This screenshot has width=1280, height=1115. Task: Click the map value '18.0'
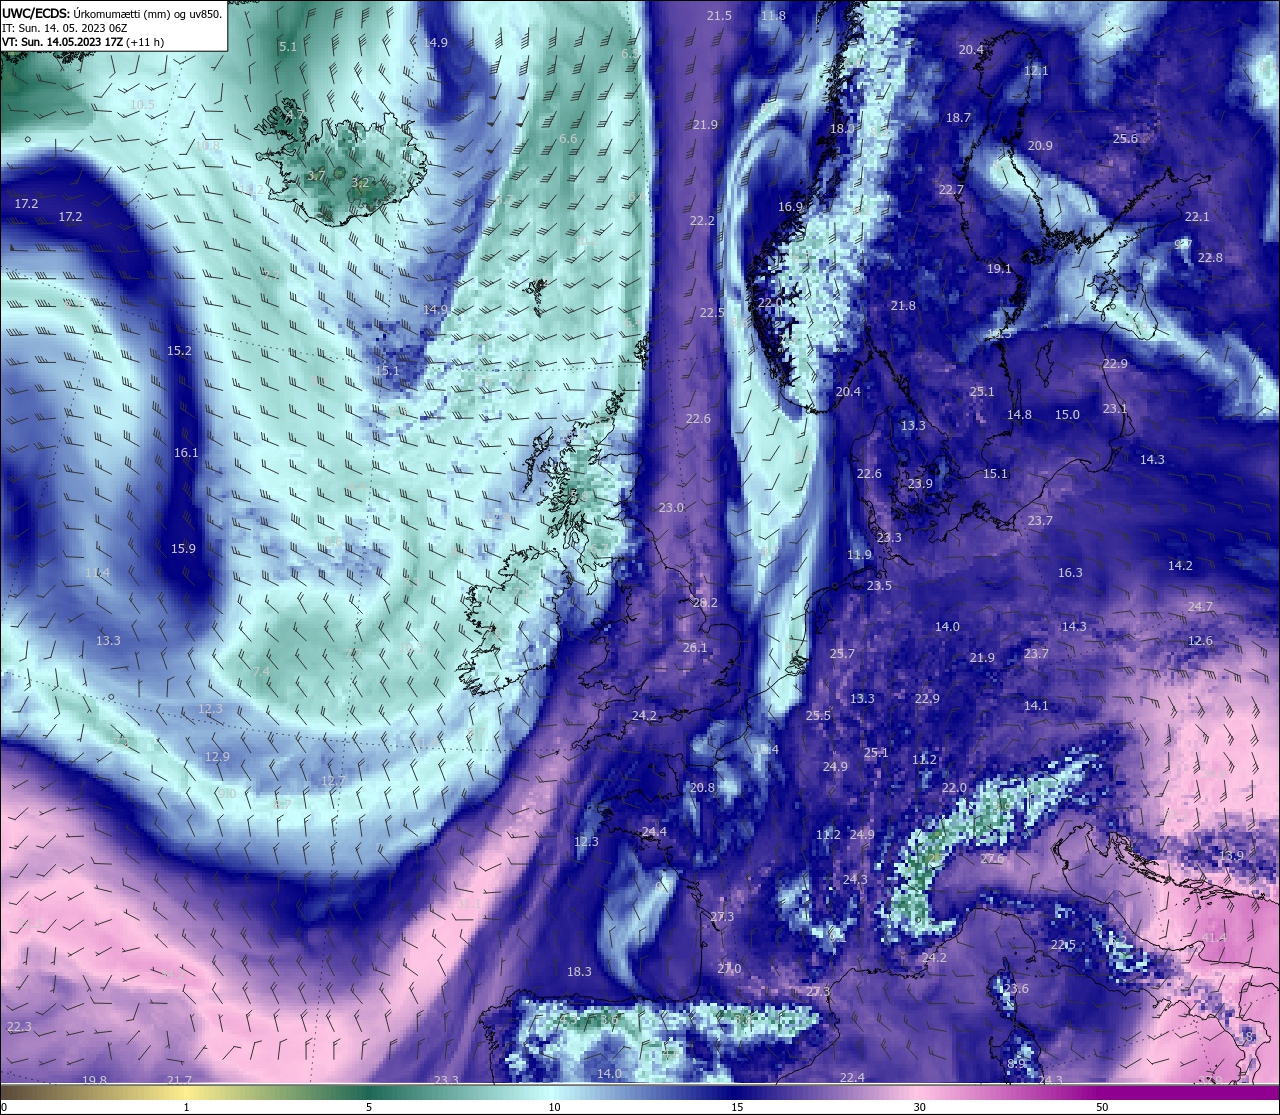[x=842, y=129]
